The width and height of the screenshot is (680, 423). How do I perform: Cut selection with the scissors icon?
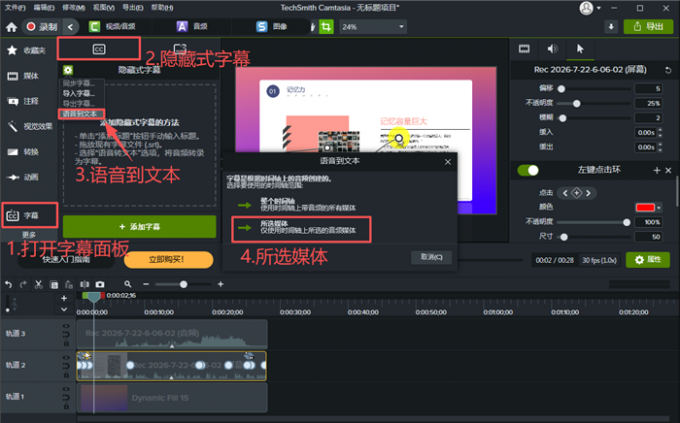(x=39, y=284)
